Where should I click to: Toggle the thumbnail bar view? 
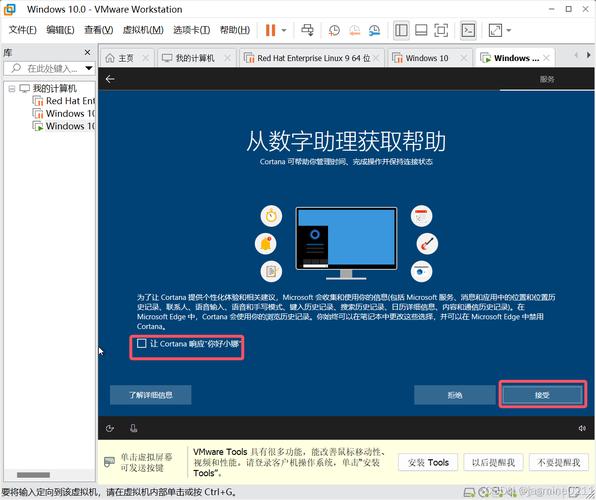click(421, 30)
